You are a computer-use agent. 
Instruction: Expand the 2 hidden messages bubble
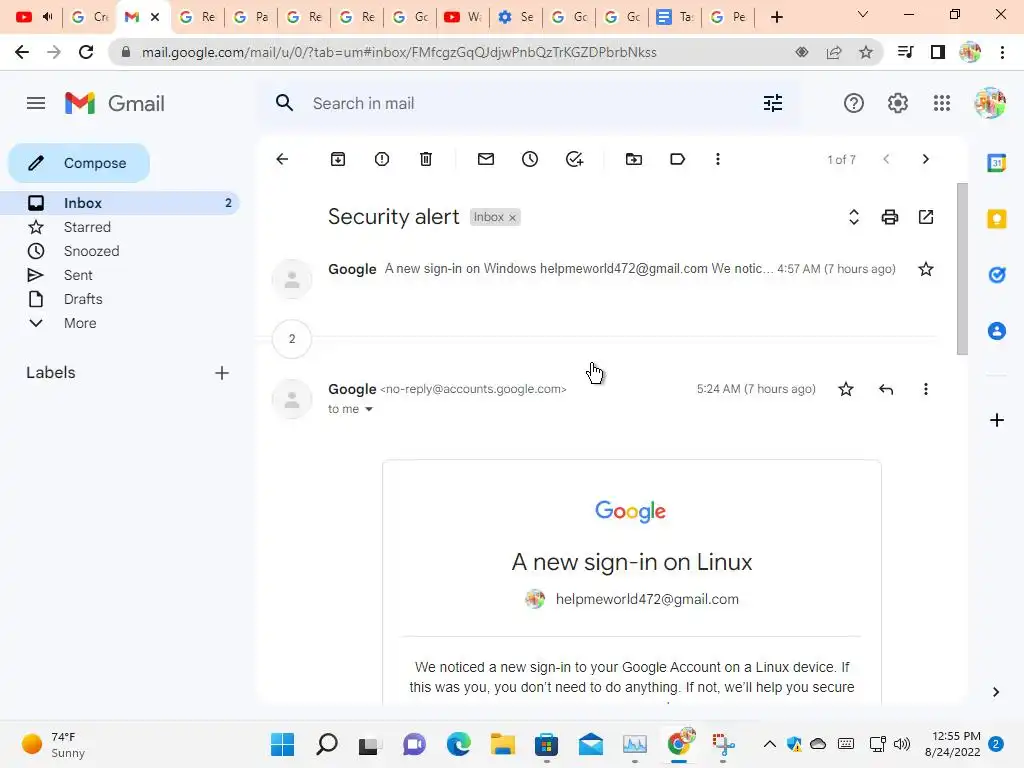tap(292, 339)
